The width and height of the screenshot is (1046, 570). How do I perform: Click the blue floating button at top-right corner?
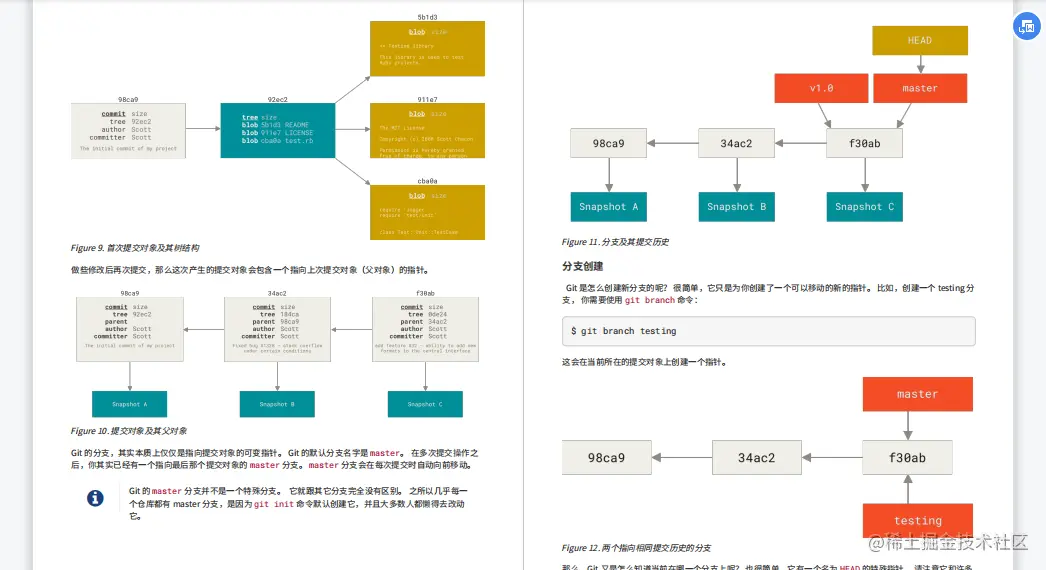click(x=1027, y=27)
